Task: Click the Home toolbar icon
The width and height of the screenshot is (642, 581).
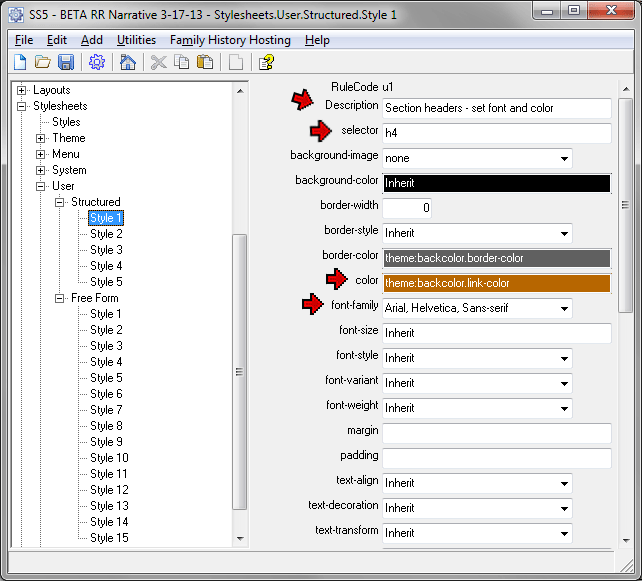Action: point(128,63)
